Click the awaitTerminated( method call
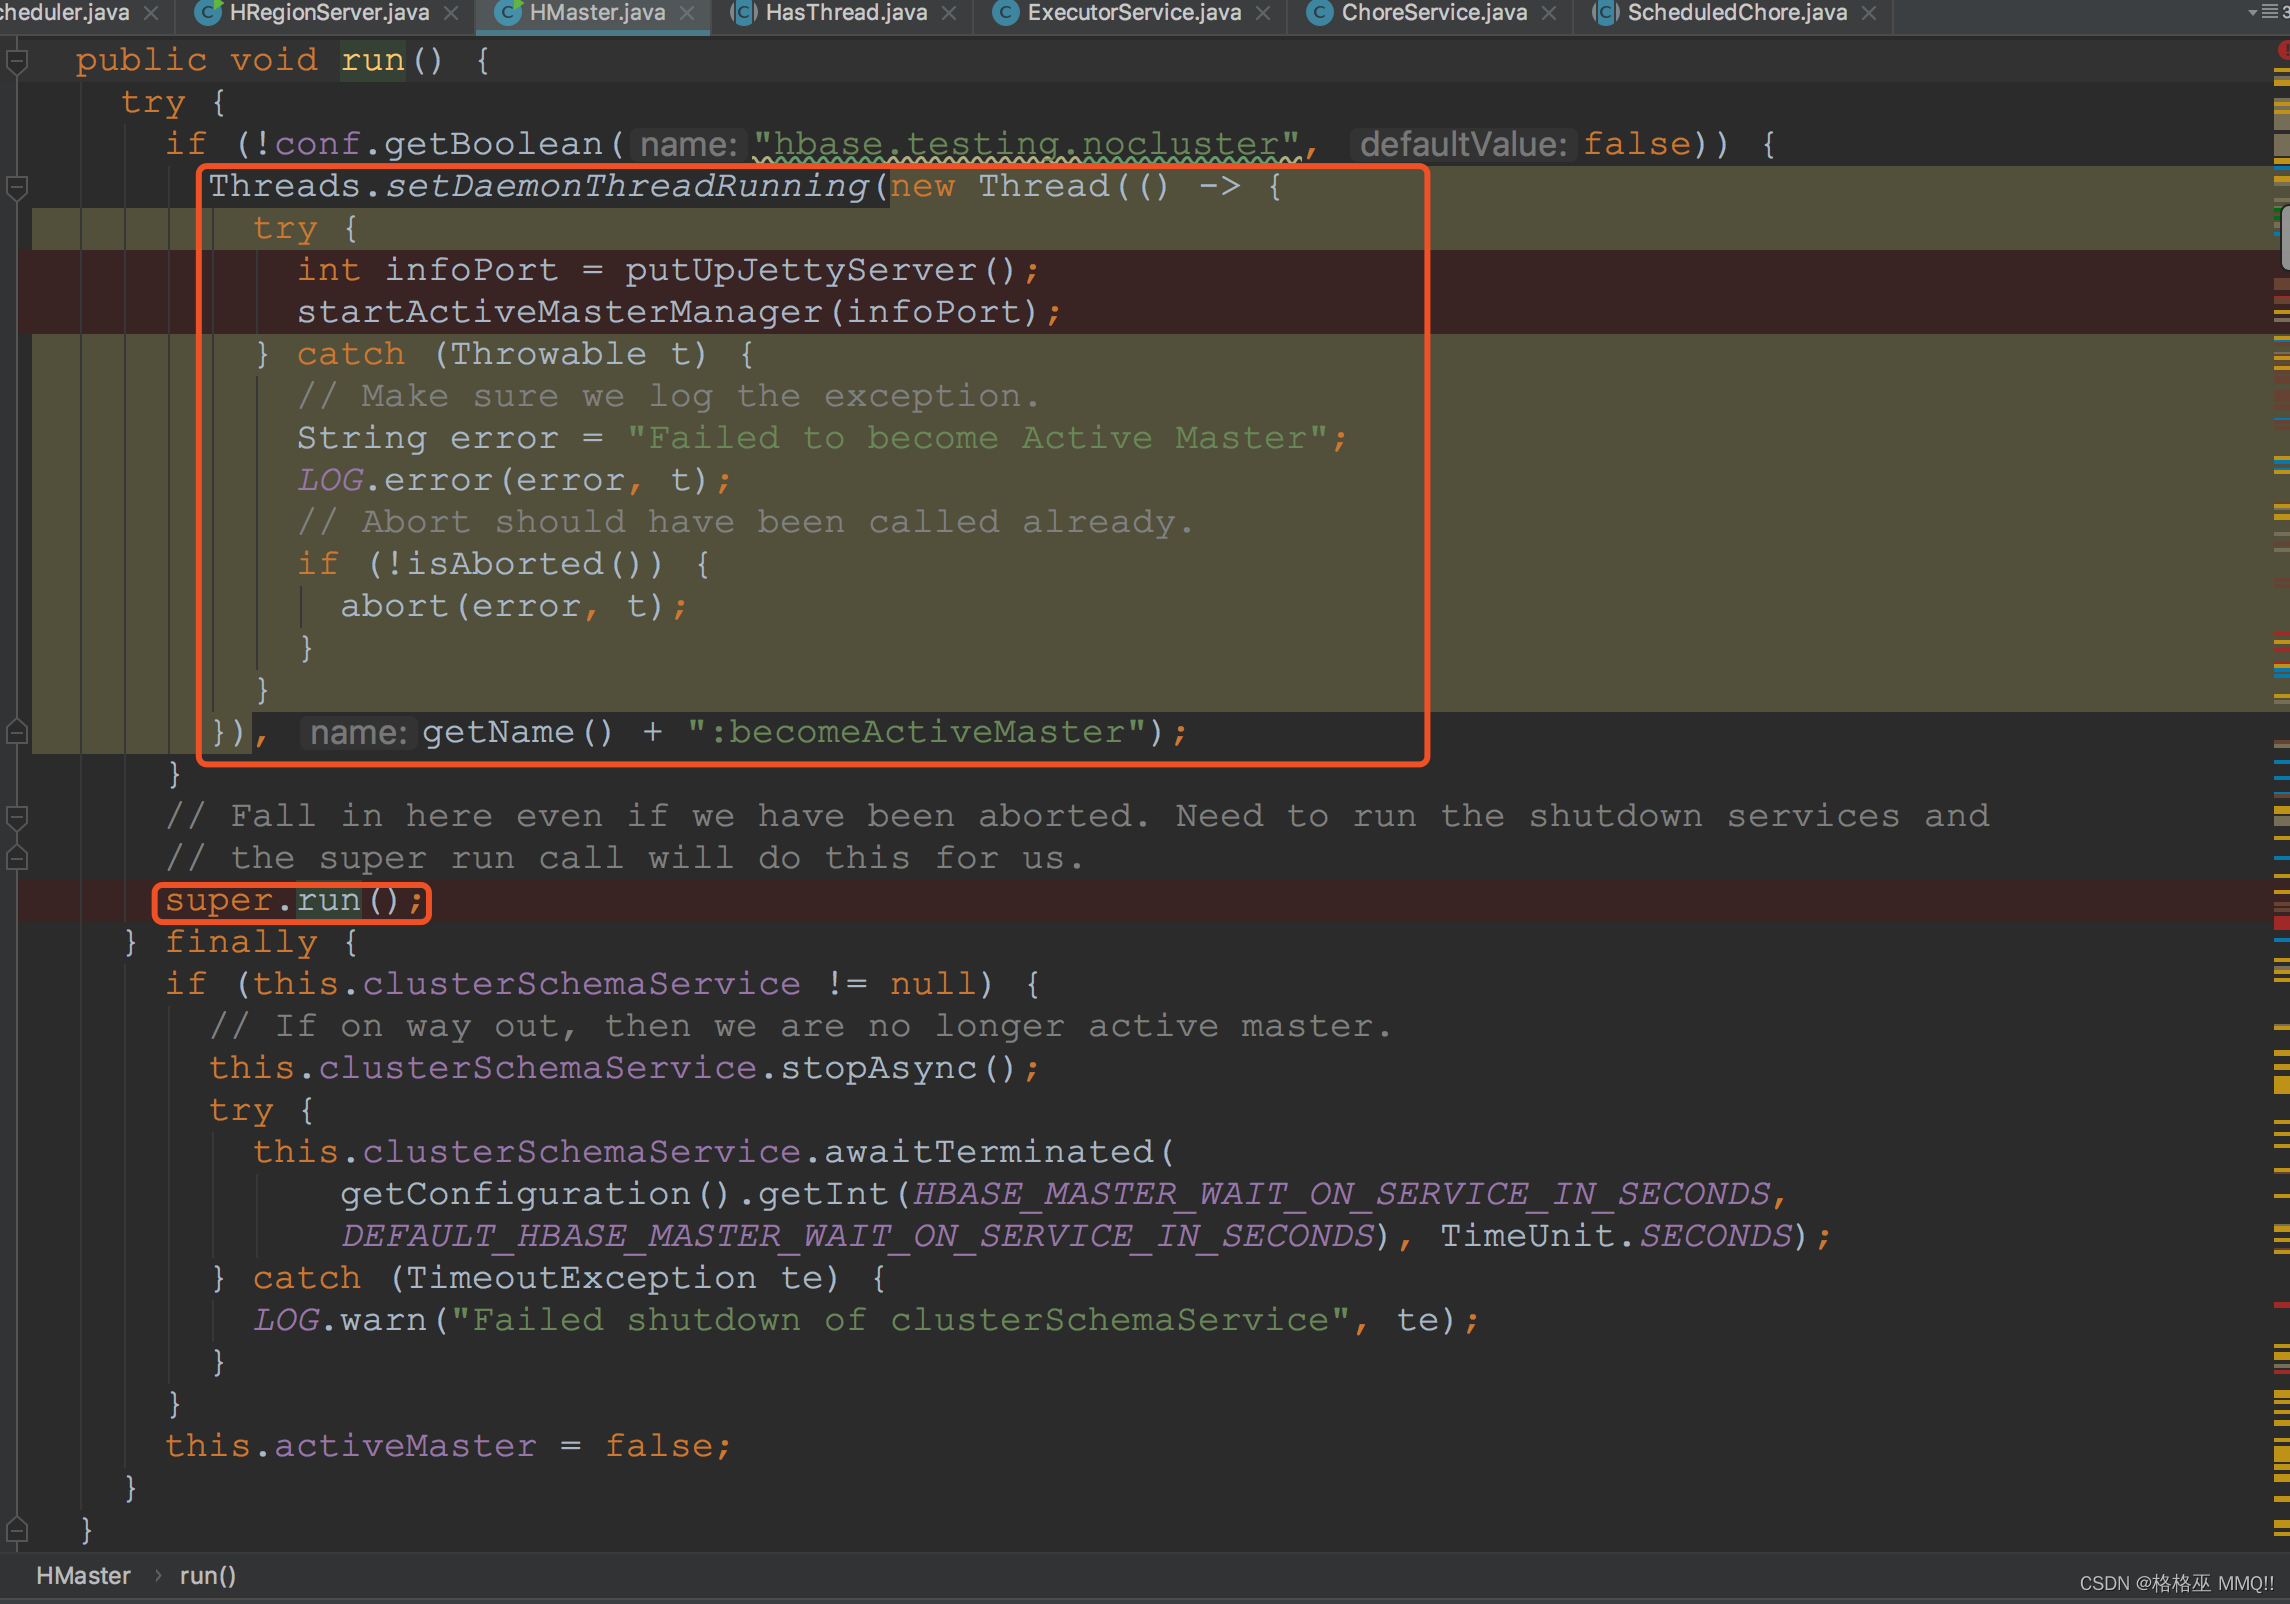 click(998, 1153)
